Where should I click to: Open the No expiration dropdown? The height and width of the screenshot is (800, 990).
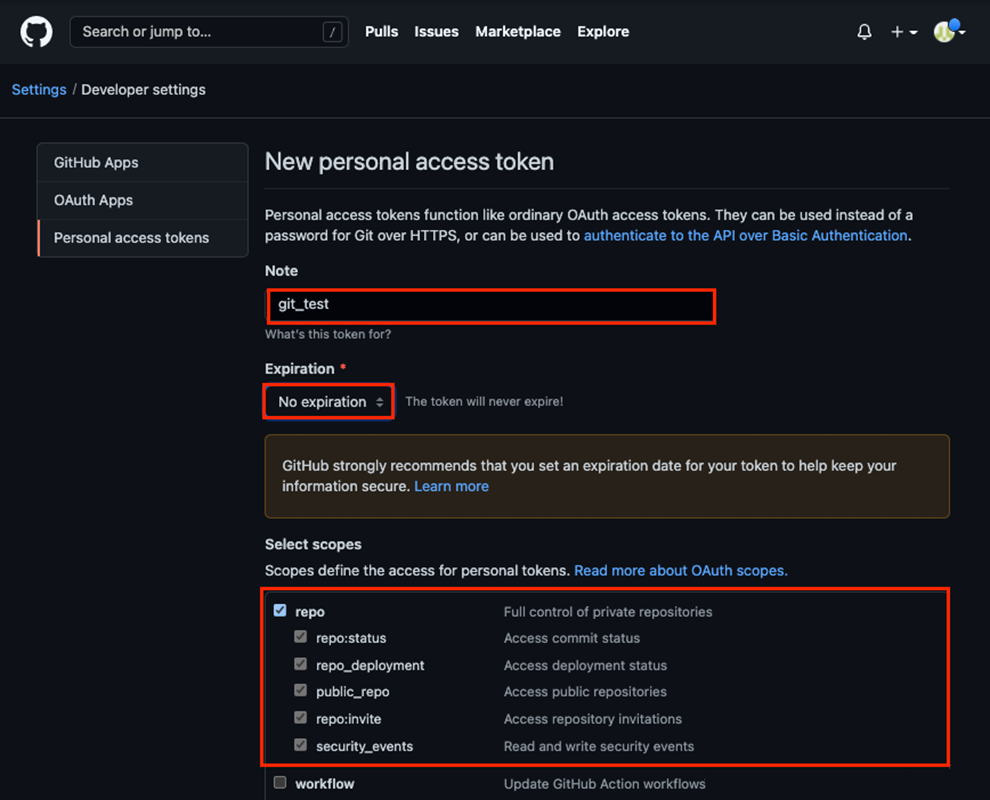pos(330,402)
